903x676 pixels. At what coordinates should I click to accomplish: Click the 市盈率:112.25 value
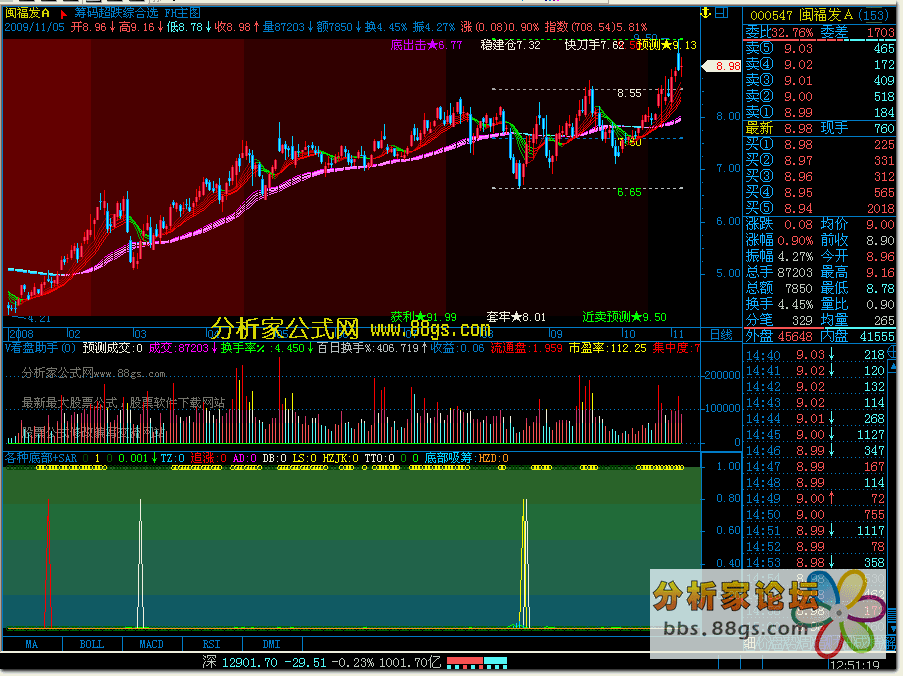[608, 348]
